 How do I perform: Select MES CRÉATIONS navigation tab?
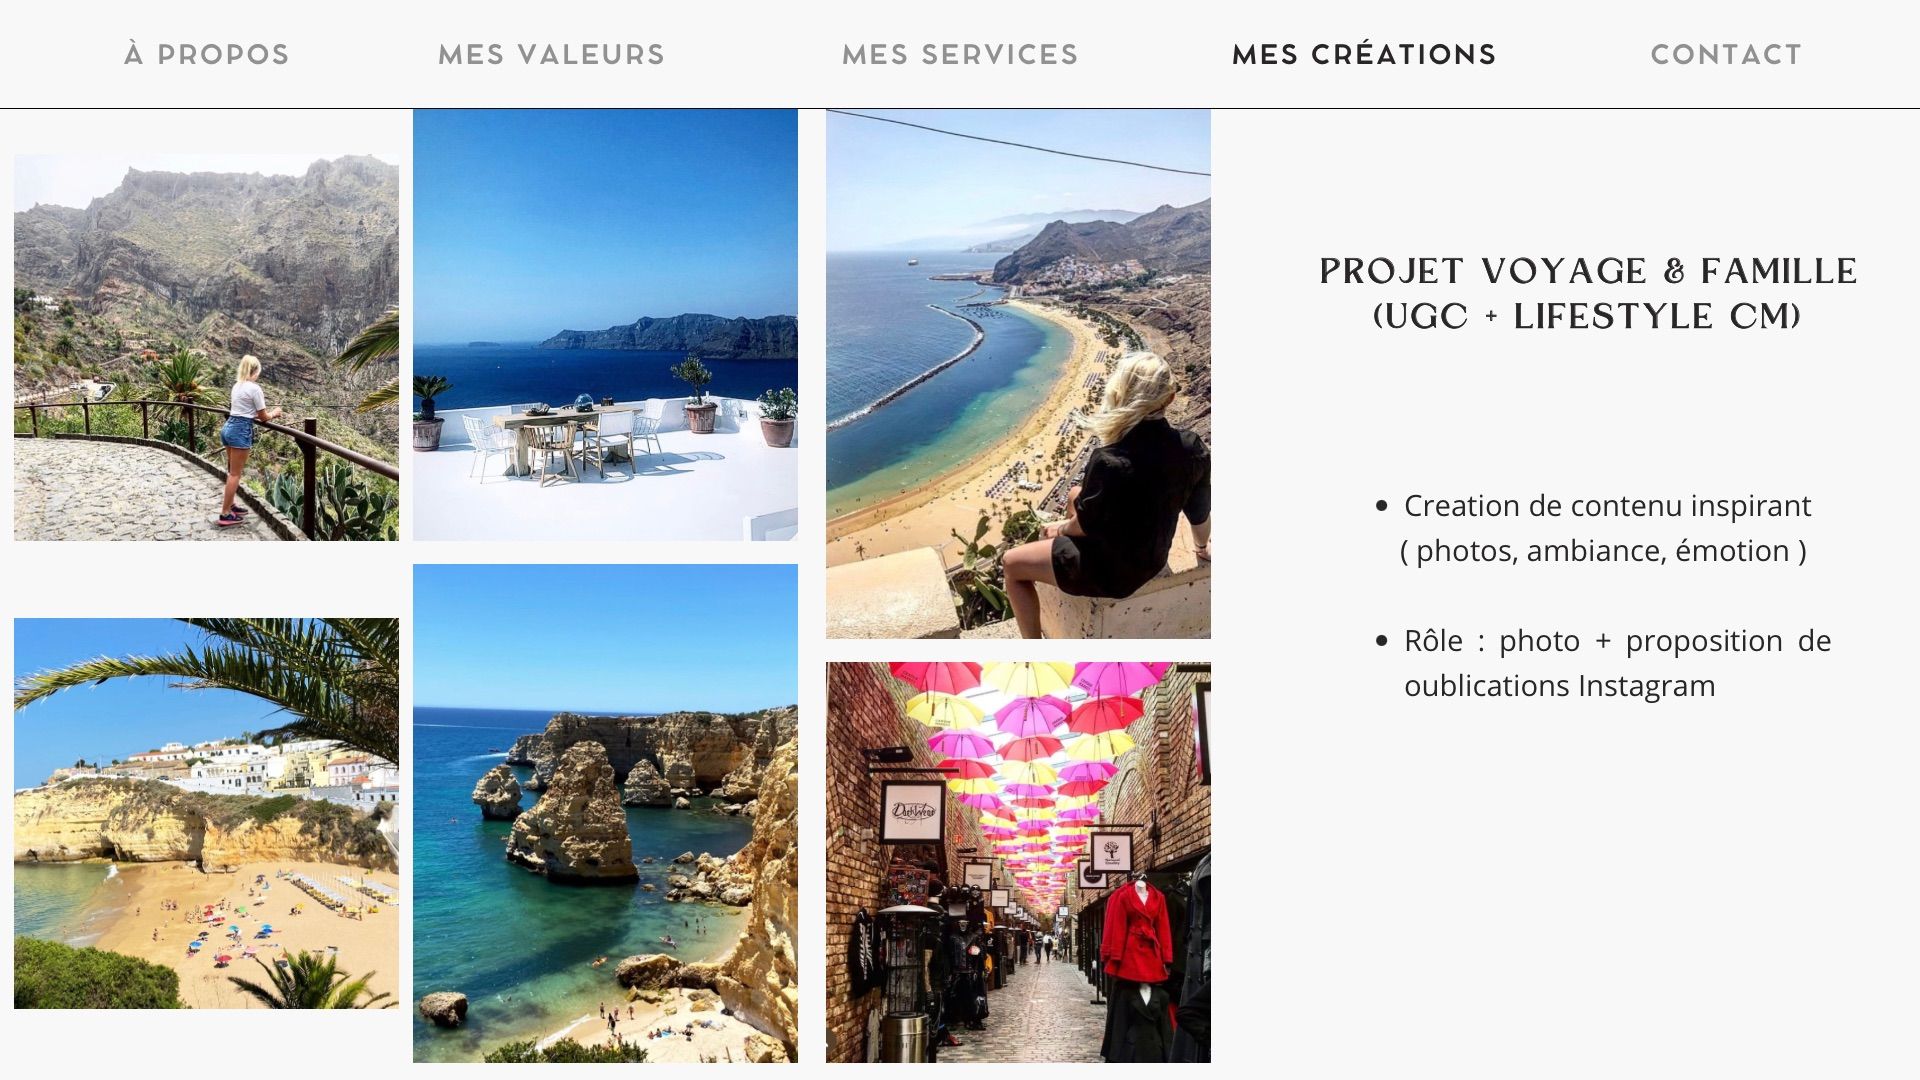(1364, 55)
